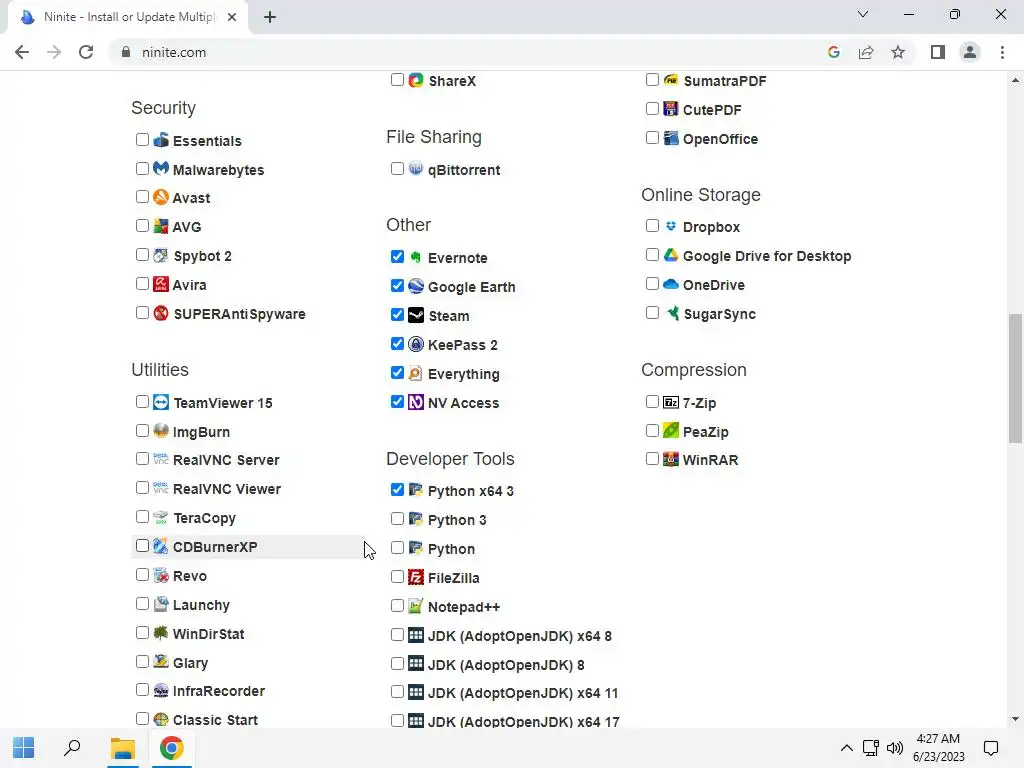Bookmark this page with the star icon

point(898,52)
